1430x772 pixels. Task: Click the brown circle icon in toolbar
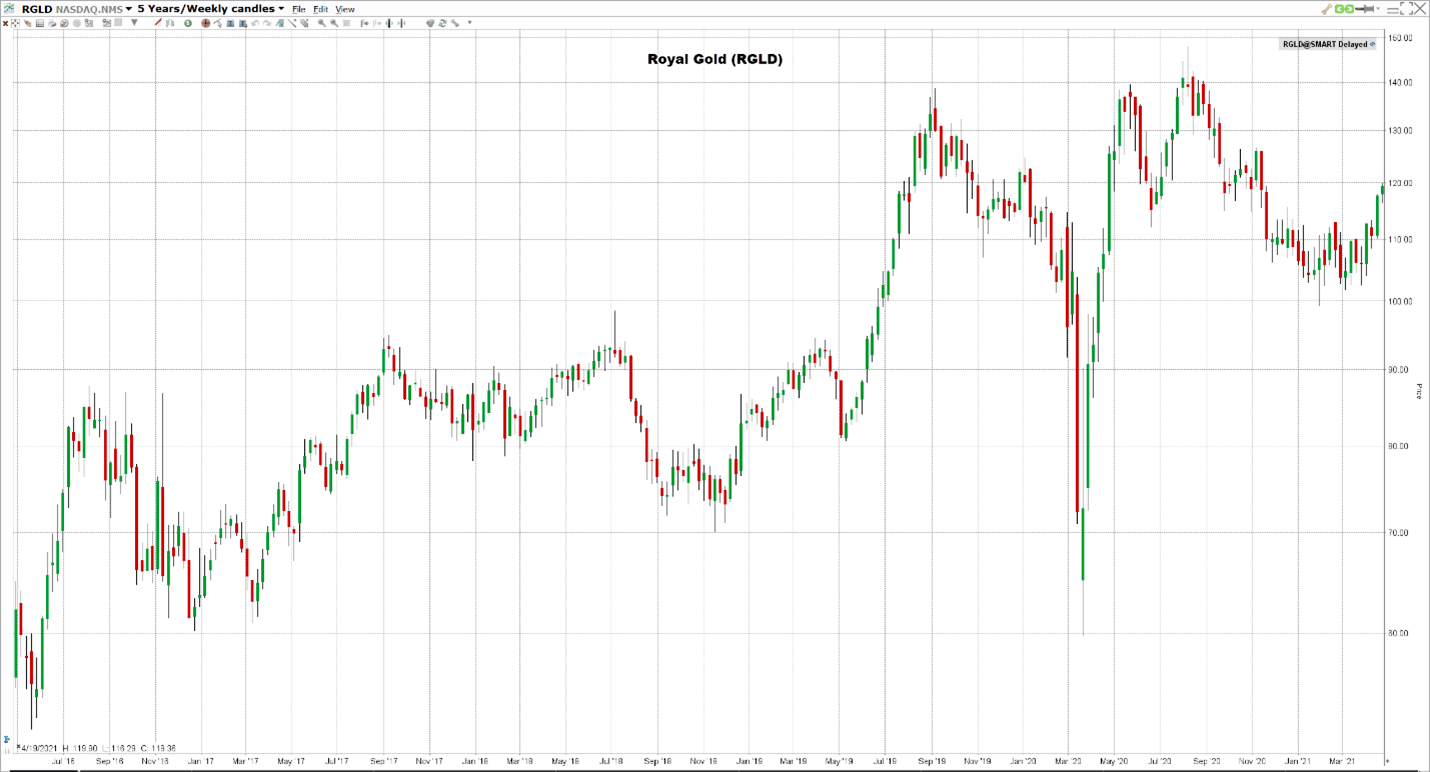point(205,23)
